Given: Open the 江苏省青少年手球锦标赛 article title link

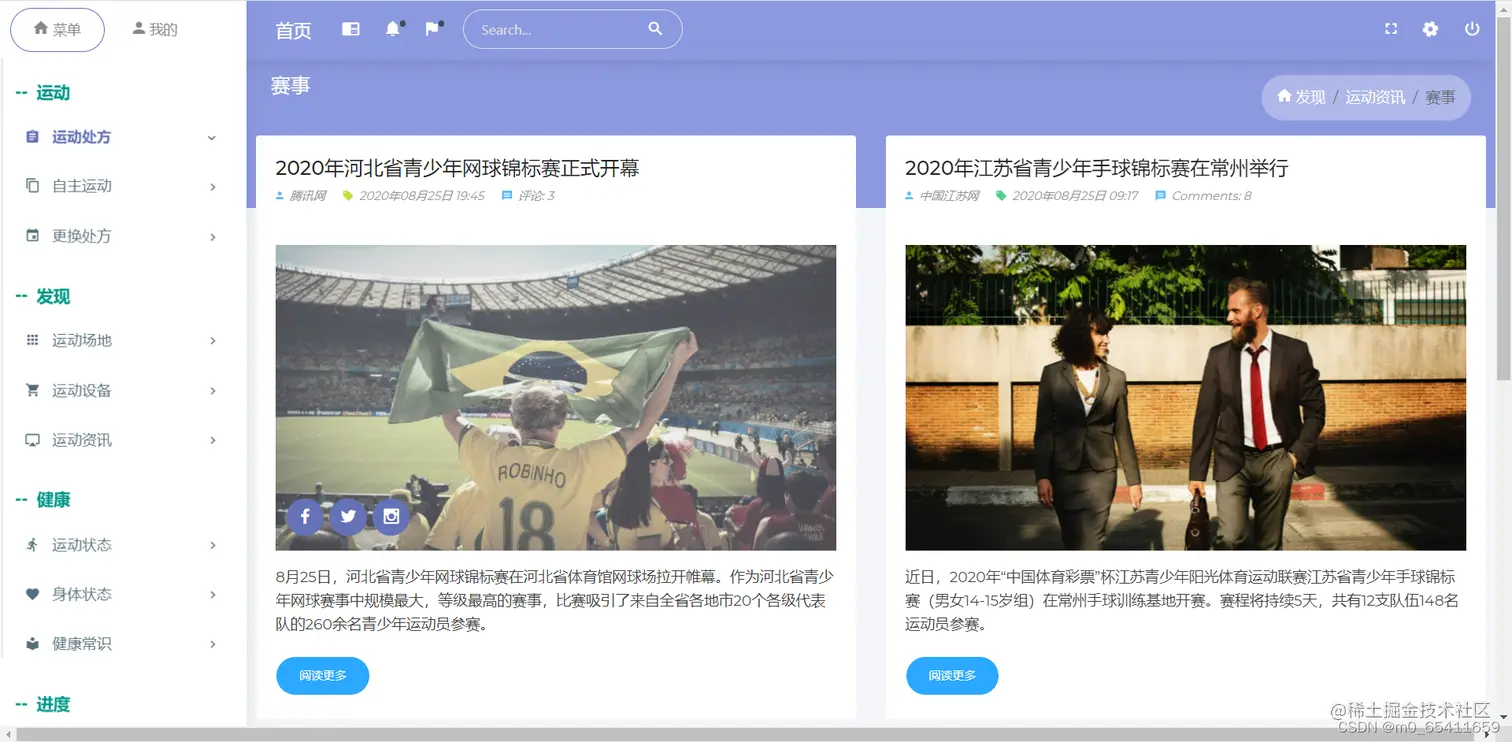Looking at the screenshot, I should click(1096, 168).
